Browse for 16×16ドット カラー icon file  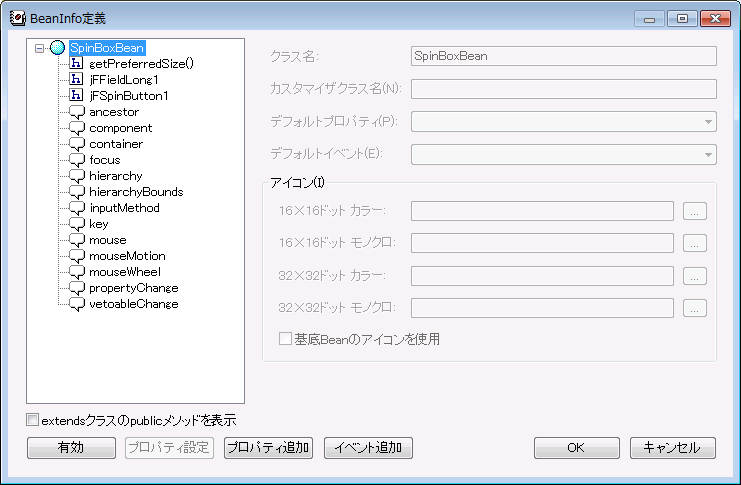[x=695, y=211]
